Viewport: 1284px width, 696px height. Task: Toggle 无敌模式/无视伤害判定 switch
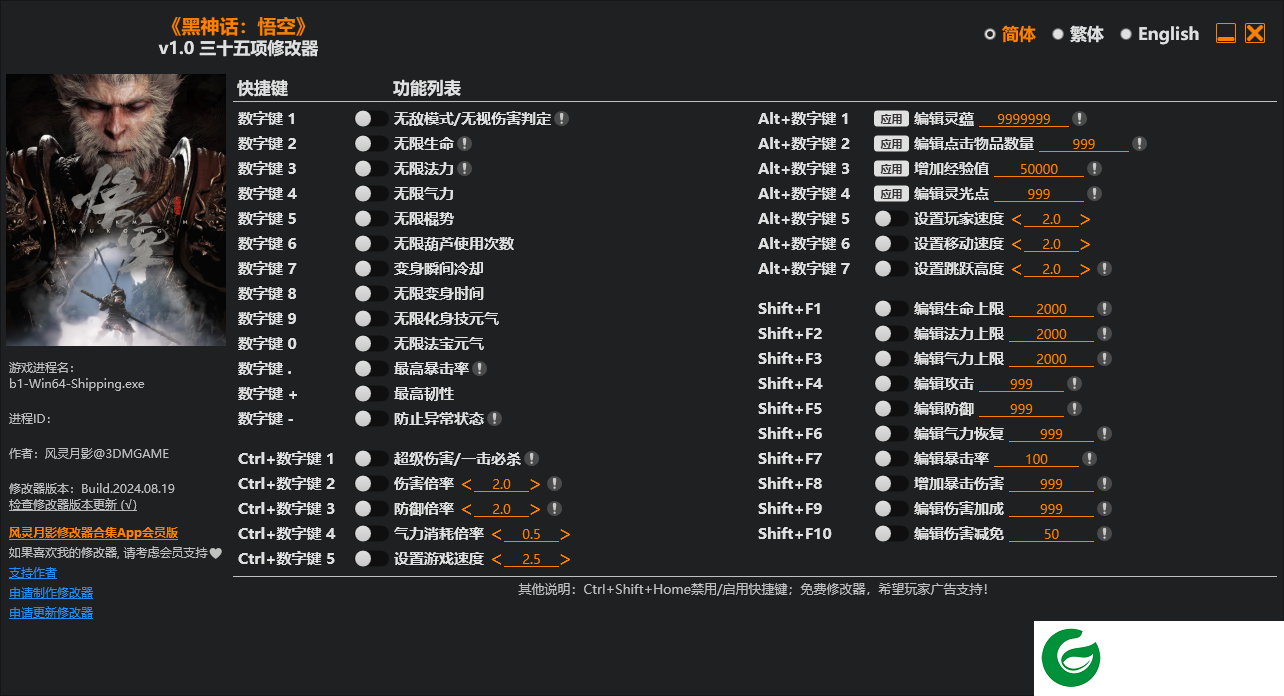(371, 119)
